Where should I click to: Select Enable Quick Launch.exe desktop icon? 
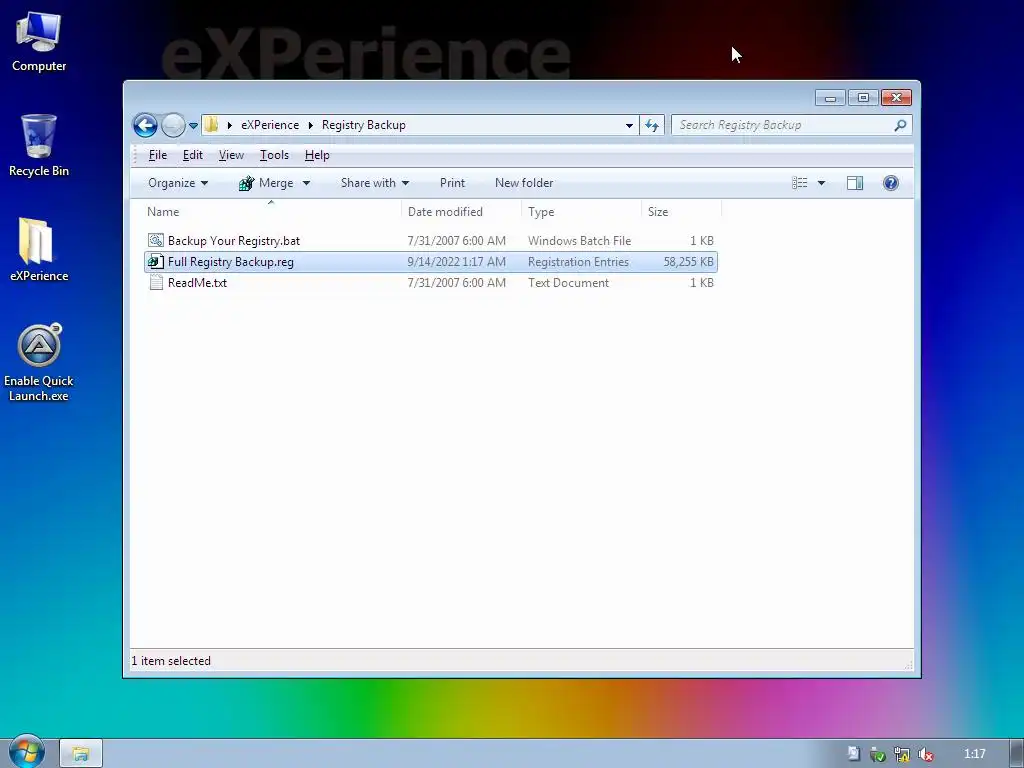tap(39, 362)
